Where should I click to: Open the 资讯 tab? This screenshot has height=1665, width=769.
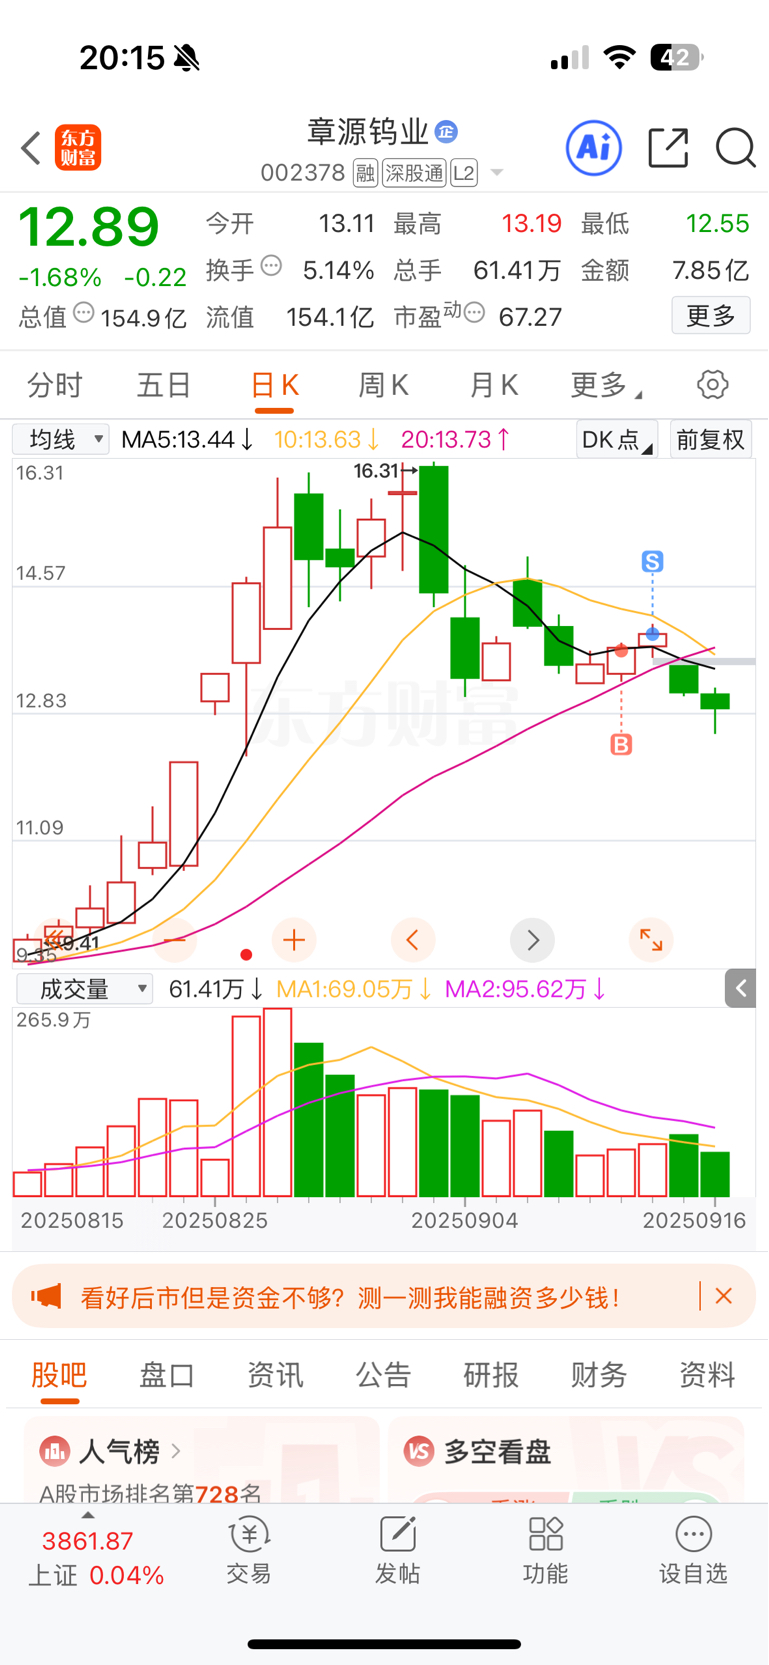[275, 1375]
